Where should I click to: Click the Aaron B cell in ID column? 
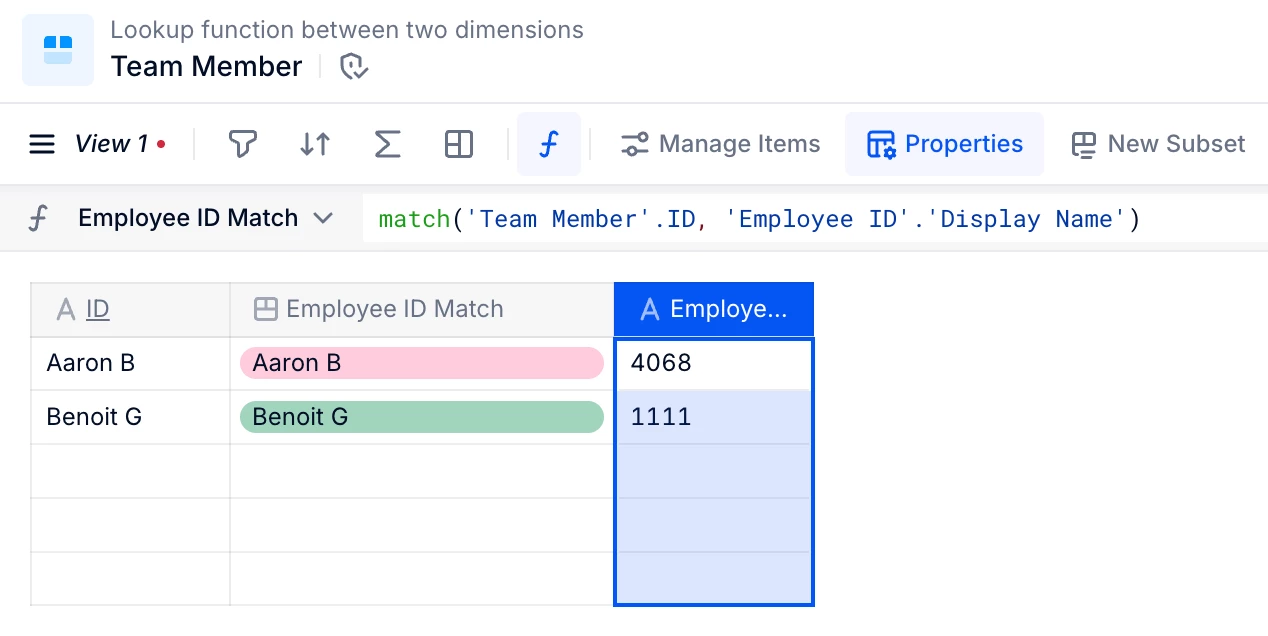(x=131, y=363)
